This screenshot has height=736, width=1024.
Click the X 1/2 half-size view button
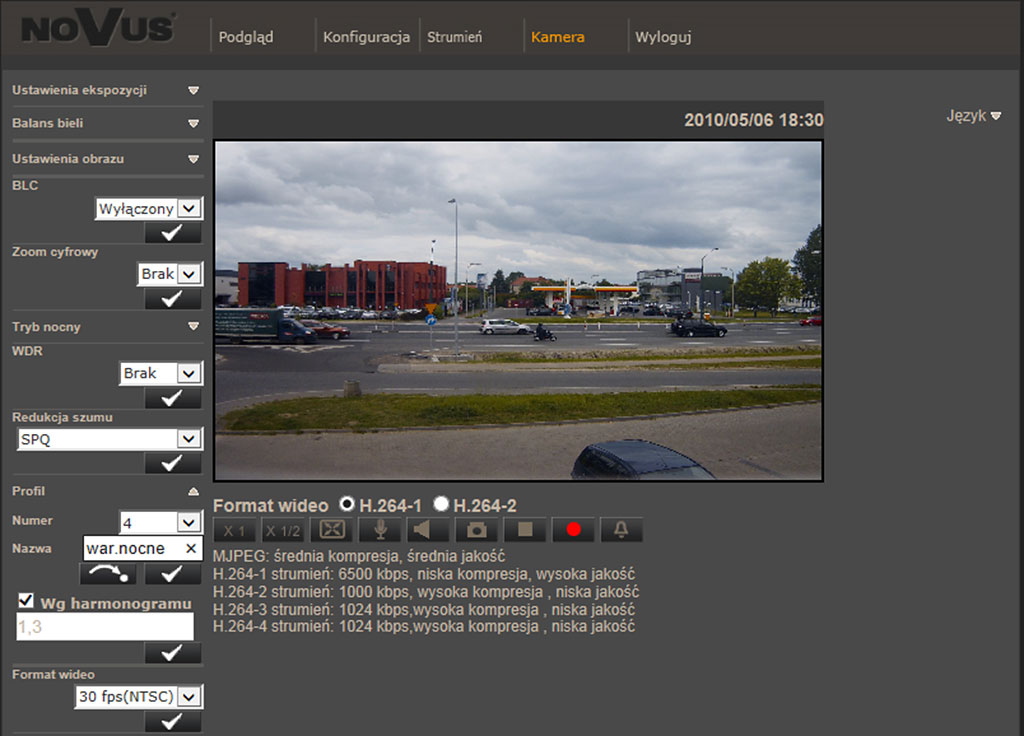click(283, 530)
